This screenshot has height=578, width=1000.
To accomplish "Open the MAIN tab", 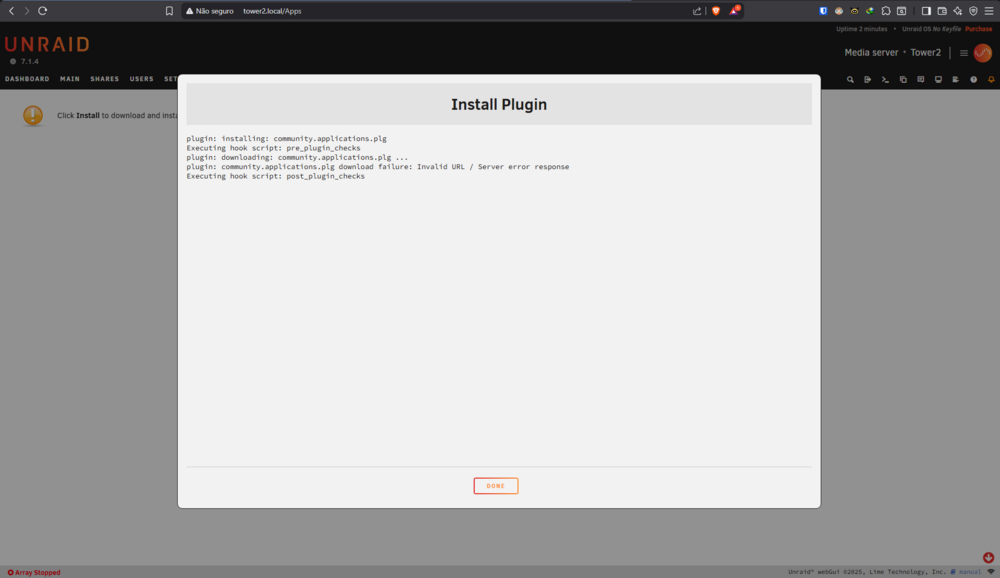I will pos(70,79).
